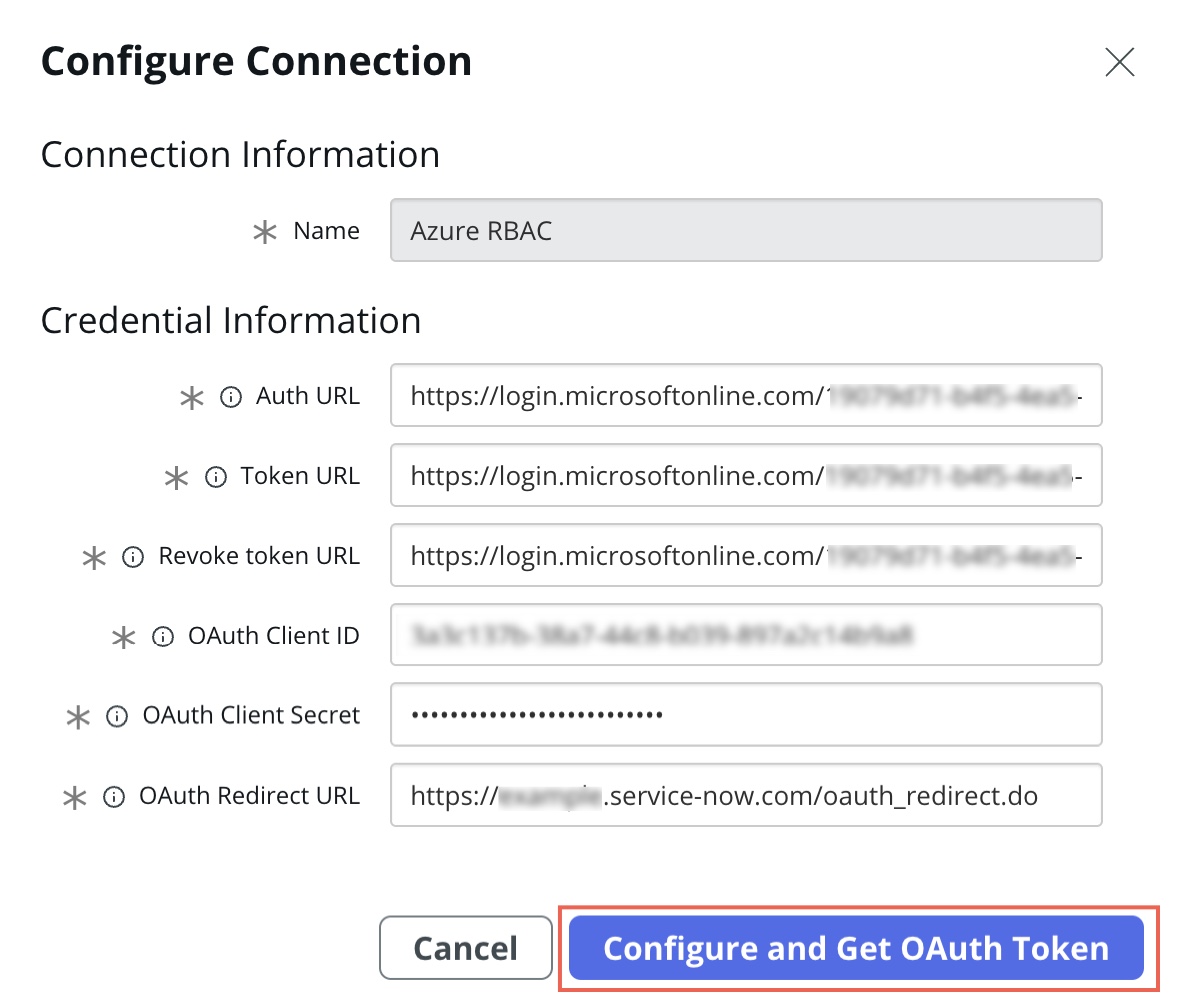Click the Revoke token URL label
The height and width of the screenshot is (998, 1180).
pyautogui.click(x=259, y=555)
